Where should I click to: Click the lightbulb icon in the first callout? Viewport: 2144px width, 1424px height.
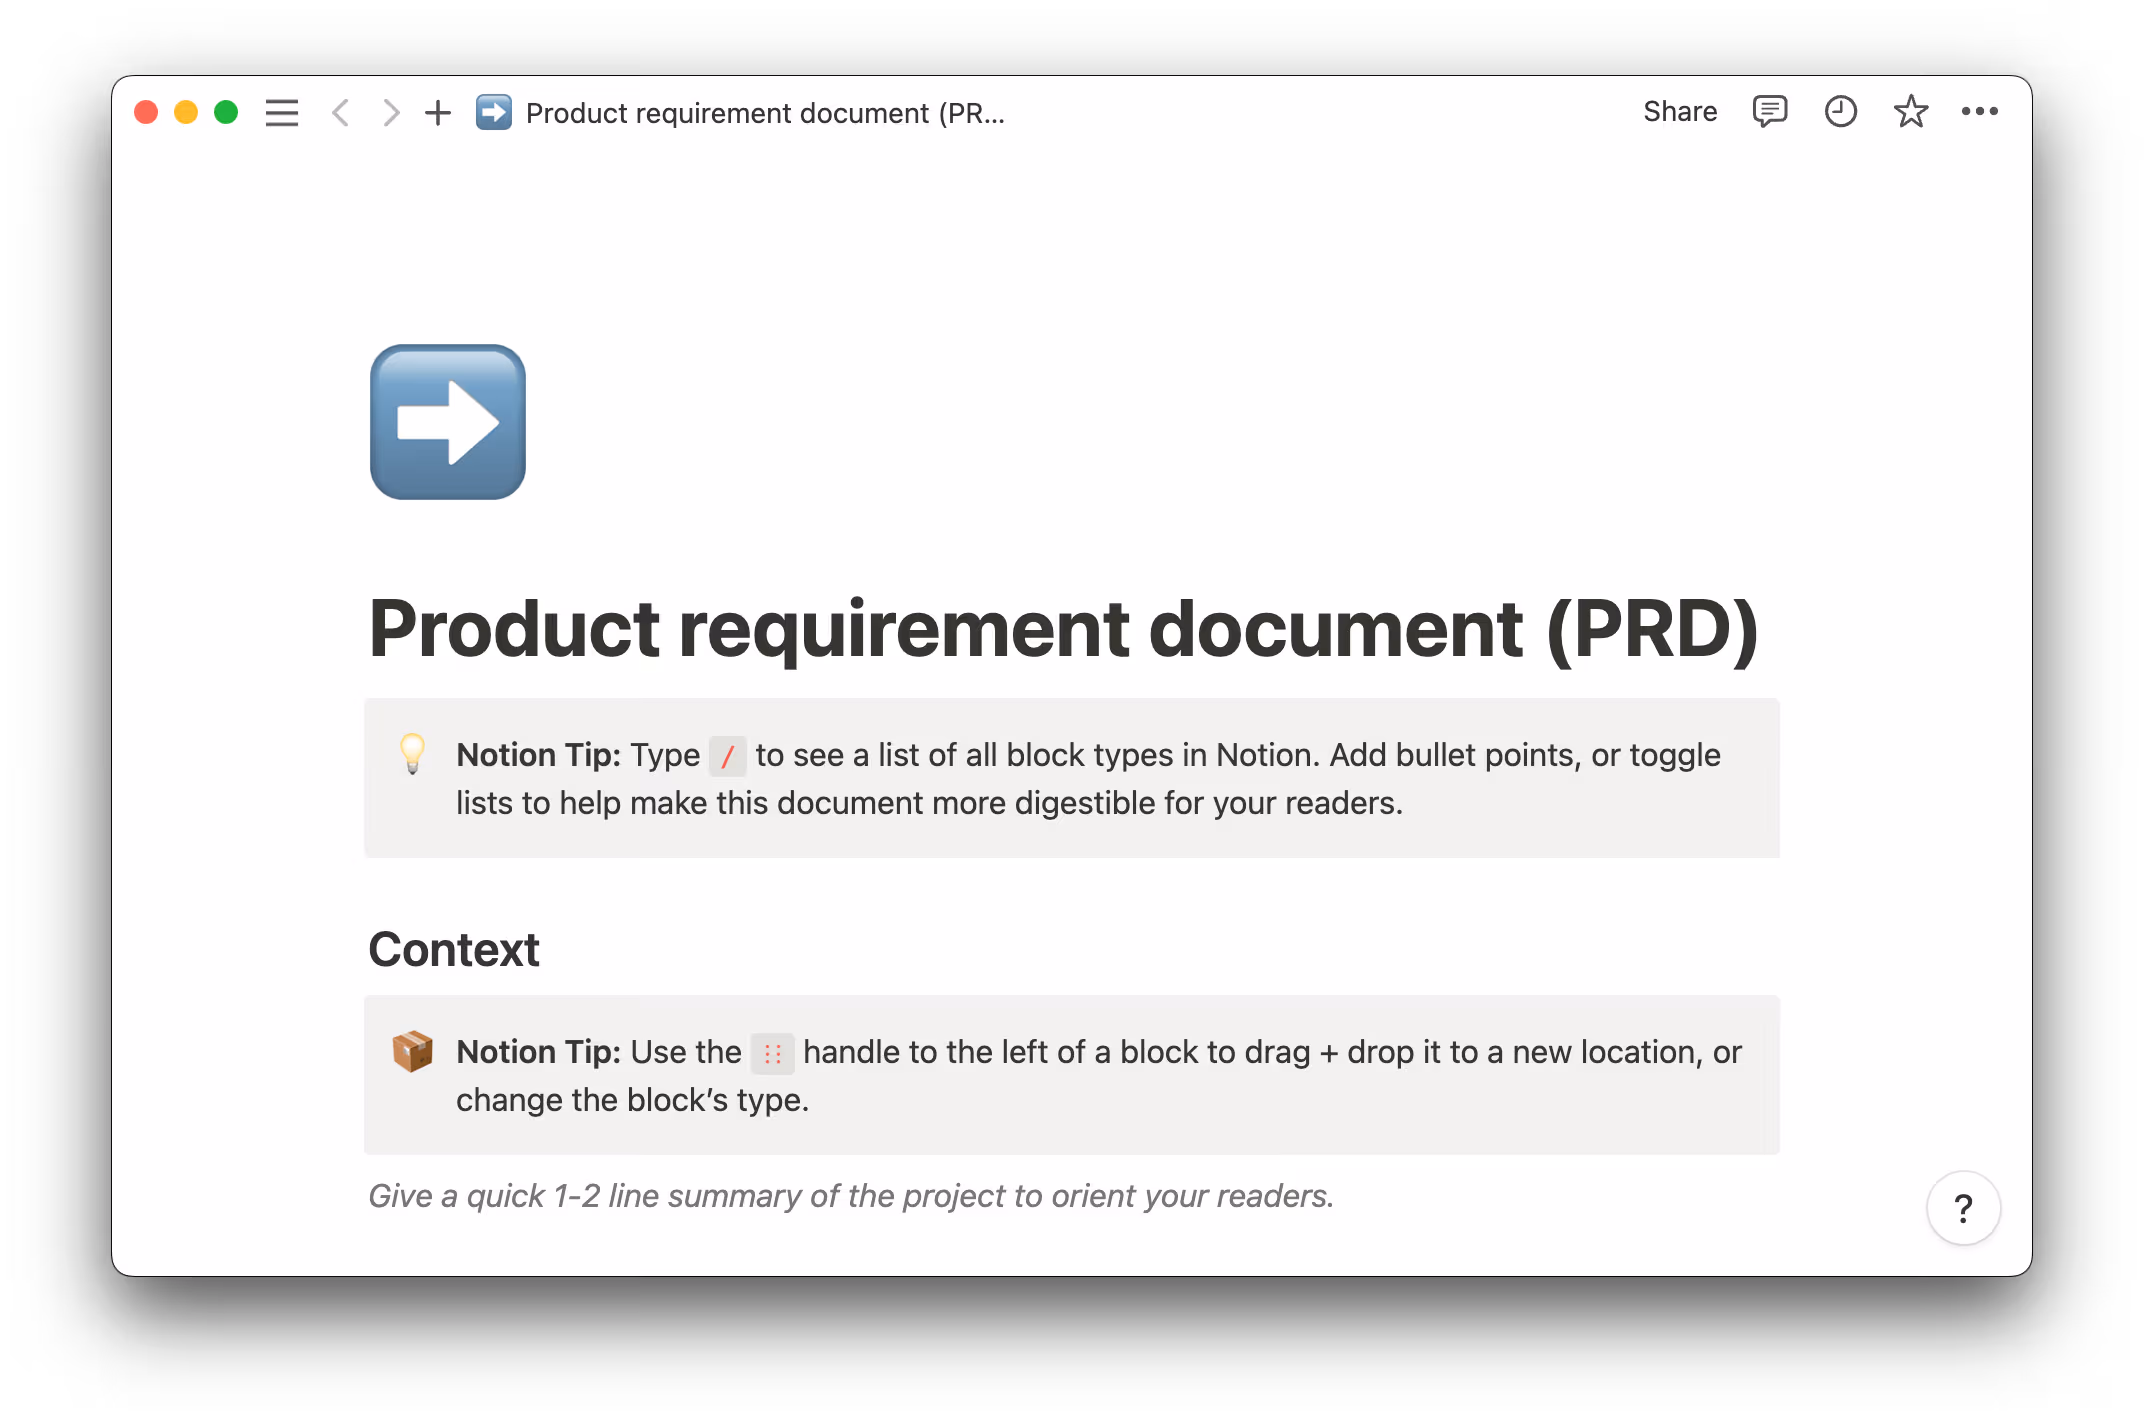coord(413,755)
